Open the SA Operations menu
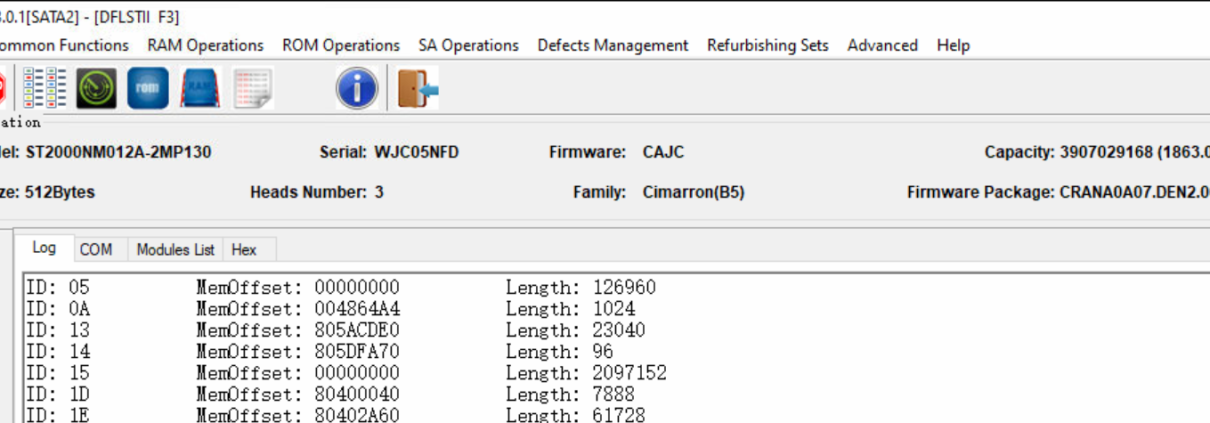The width and height of the screenshot is (1210, 423). tap(468, 45)
